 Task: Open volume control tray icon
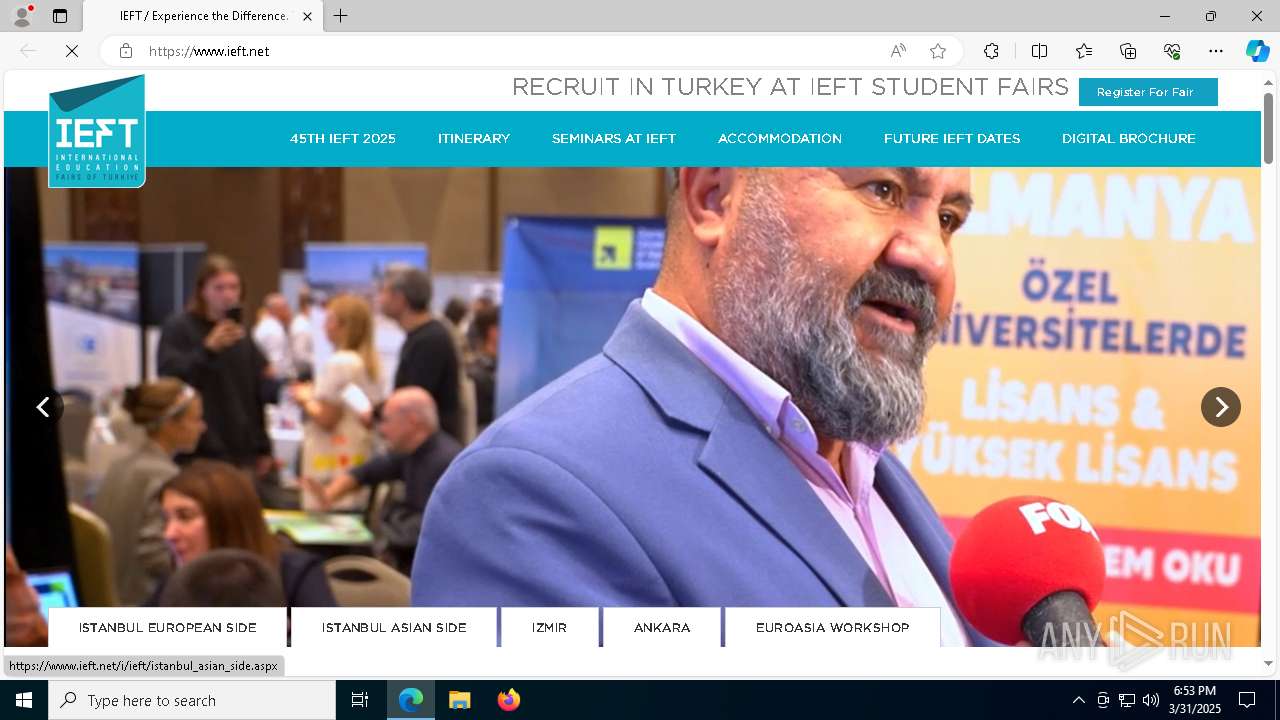pyautogui.click(x=1151, y=700)
